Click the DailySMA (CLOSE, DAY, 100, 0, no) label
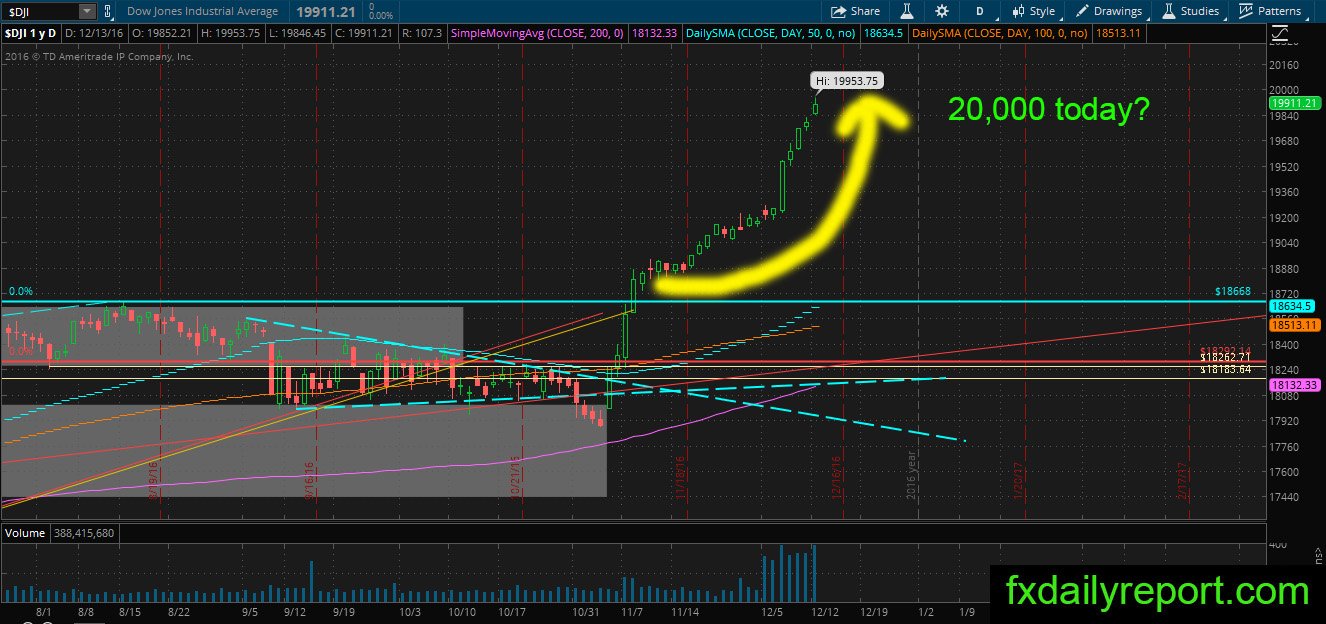The width and height of the screenshot is (1326, 624). (1001, 33)
